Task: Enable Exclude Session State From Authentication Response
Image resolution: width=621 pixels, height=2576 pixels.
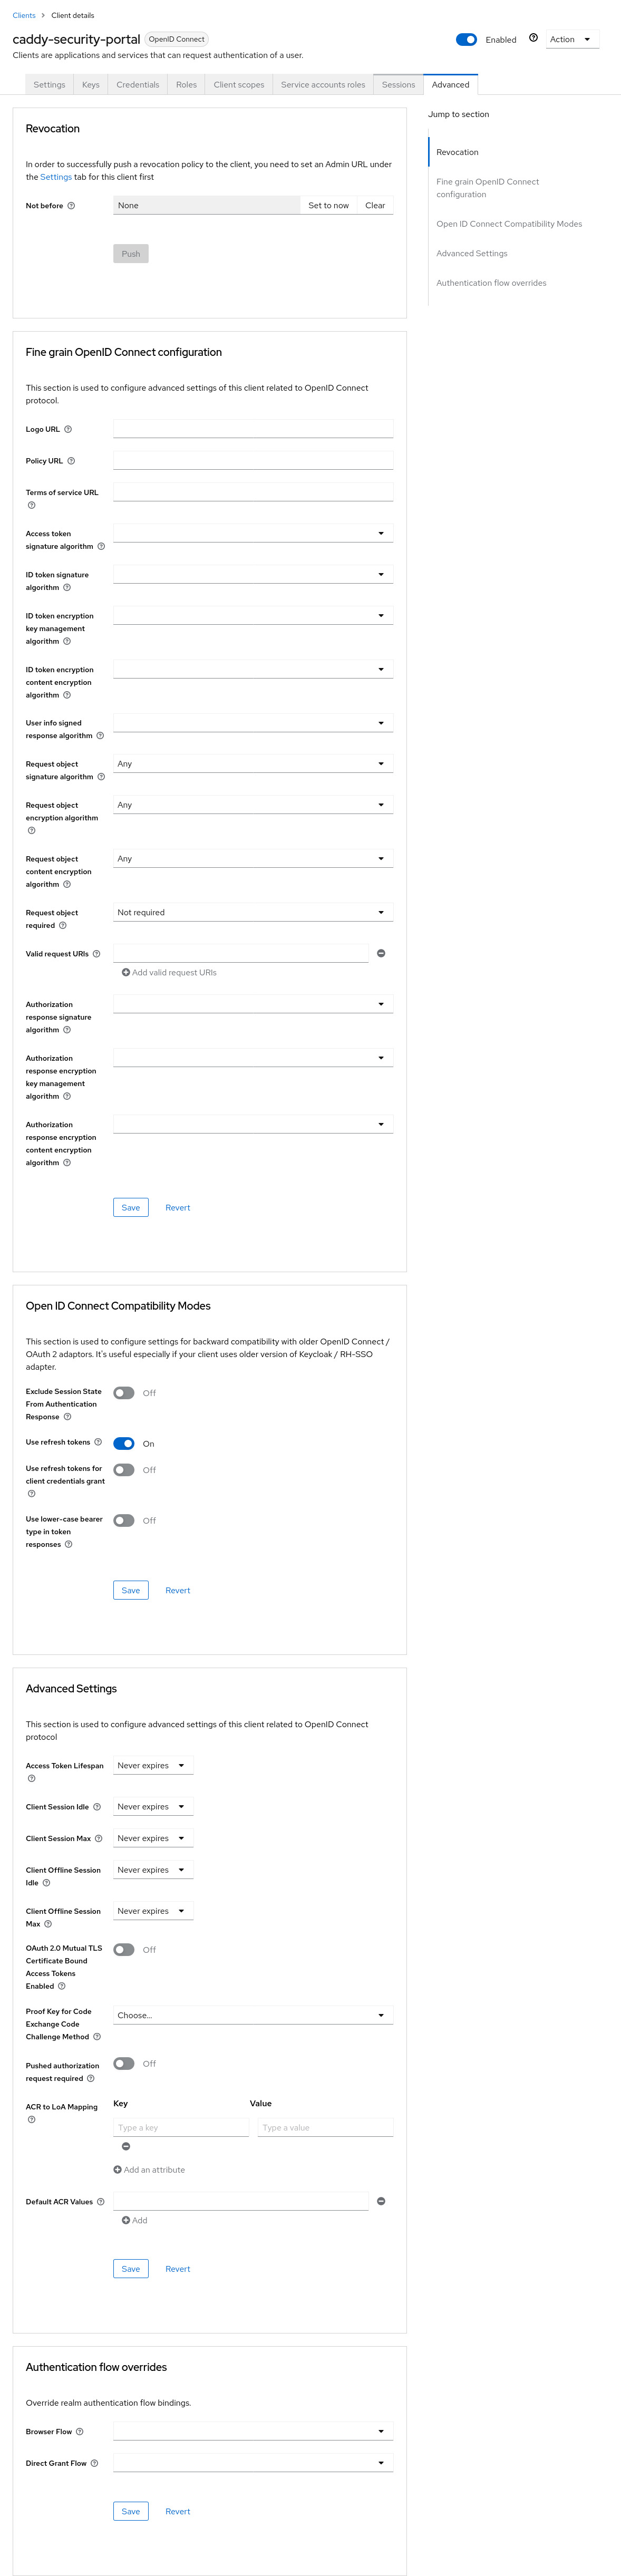Action: [x=124, y=1392]
